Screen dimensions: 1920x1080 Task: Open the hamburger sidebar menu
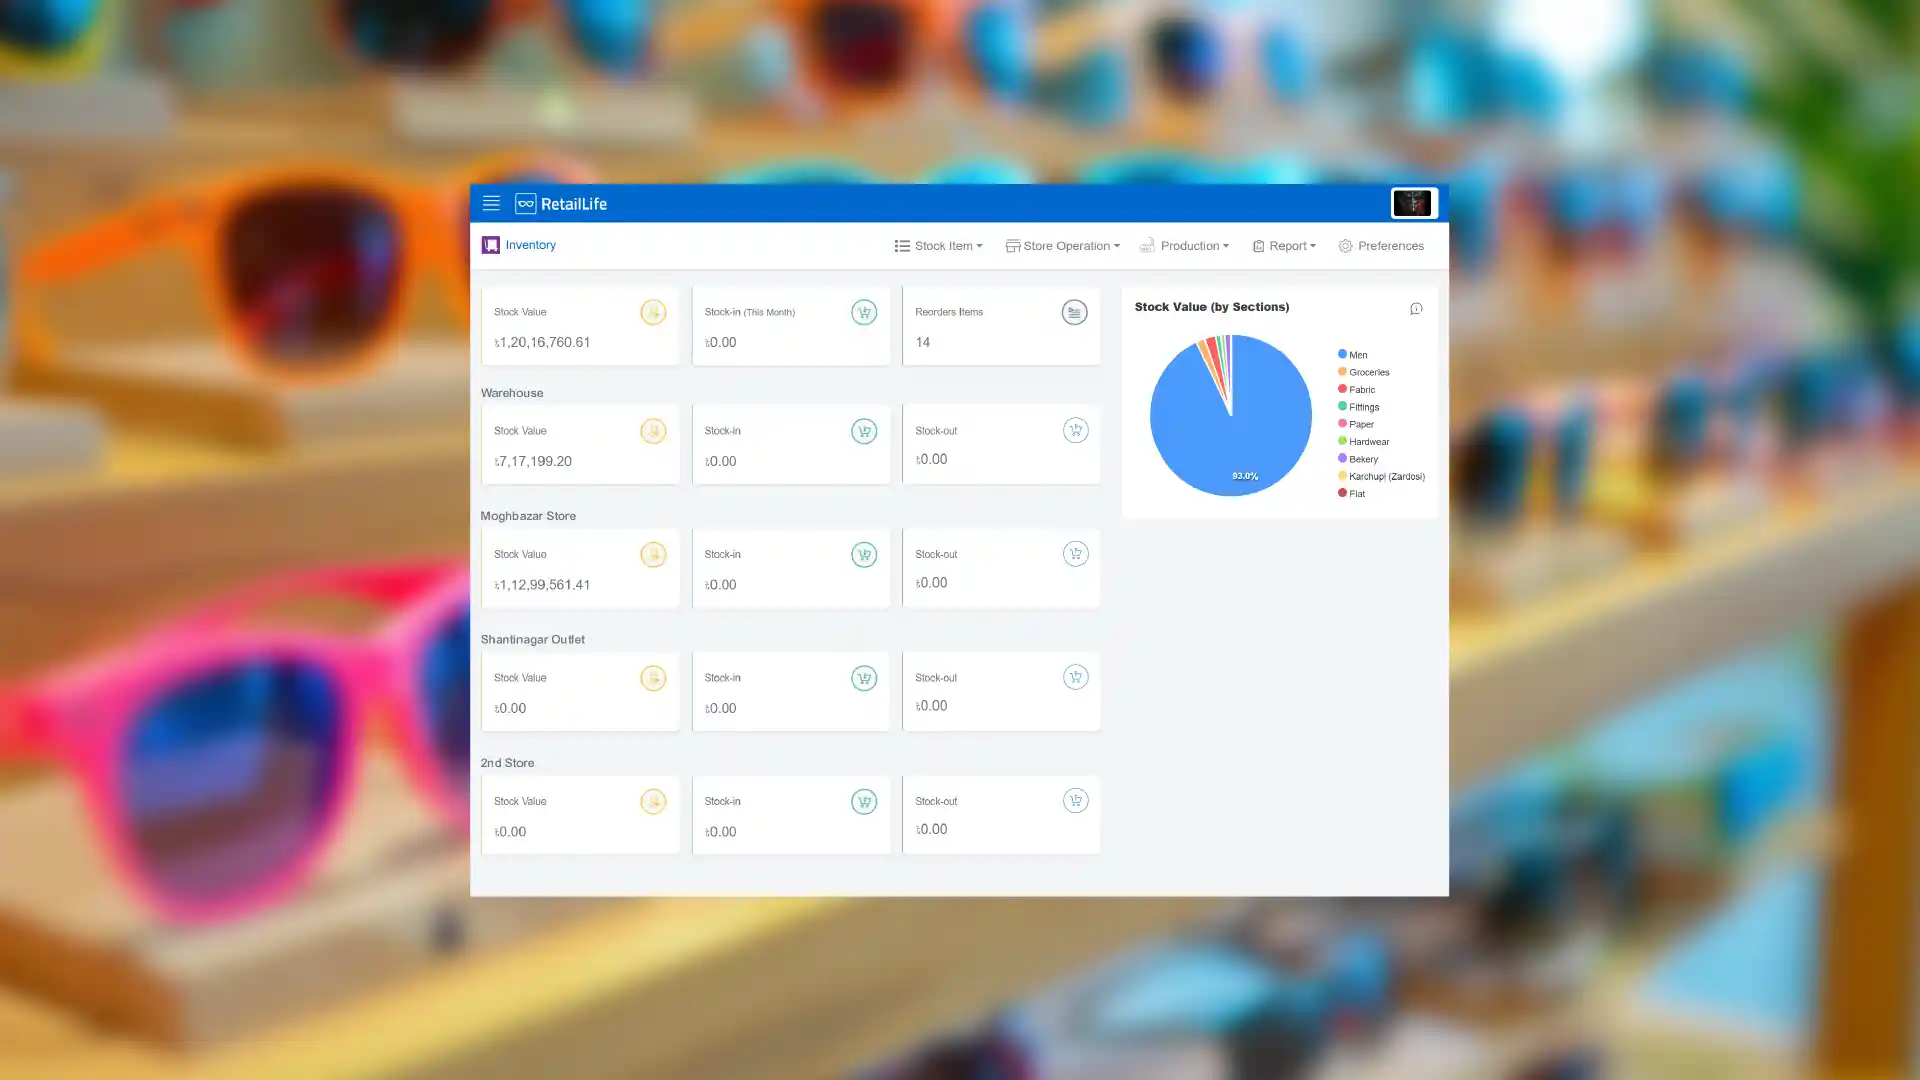click(x=491, y=203)
